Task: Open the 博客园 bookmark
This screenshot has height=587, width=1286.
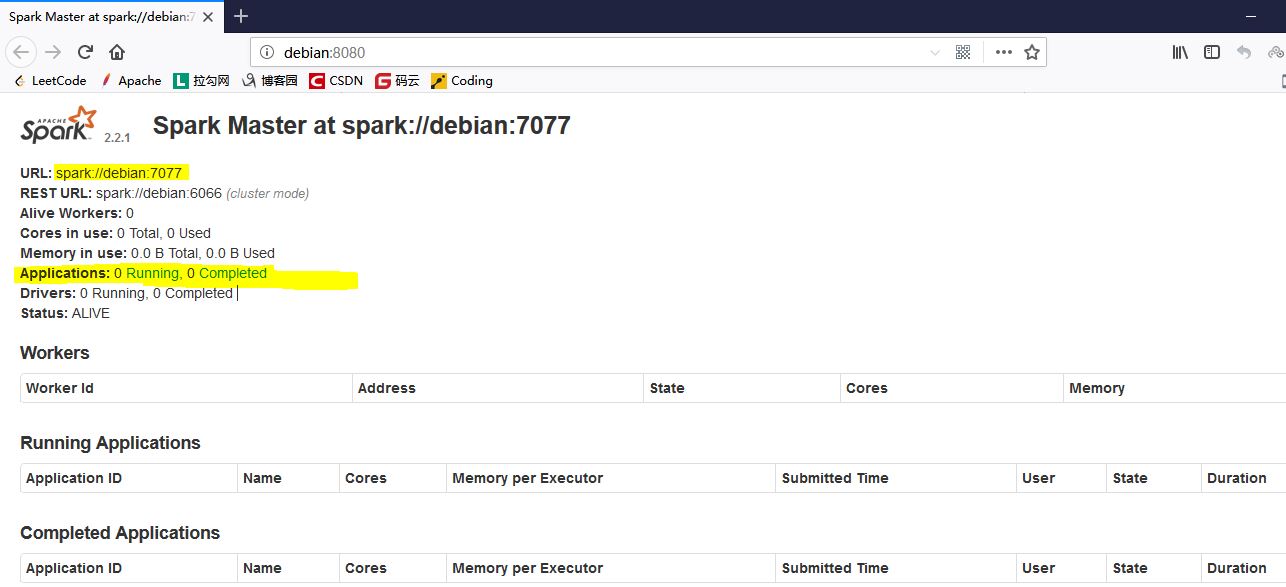Action: click(270, 81)
